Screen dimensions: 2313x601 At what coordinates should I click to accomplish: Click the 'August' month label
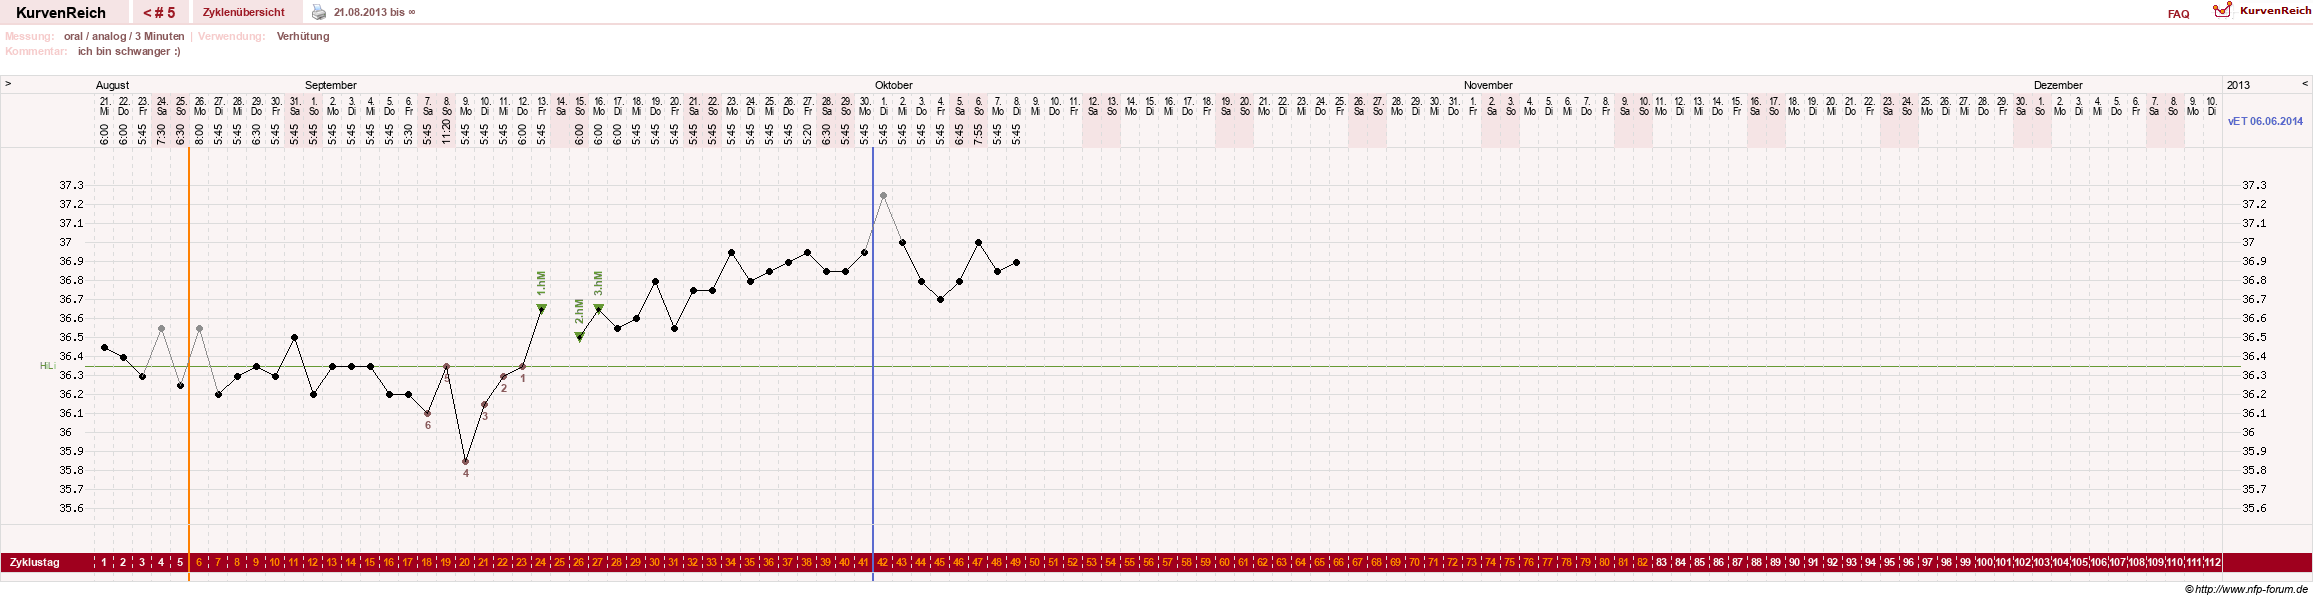pyautogui.click(x=112, y=85)
